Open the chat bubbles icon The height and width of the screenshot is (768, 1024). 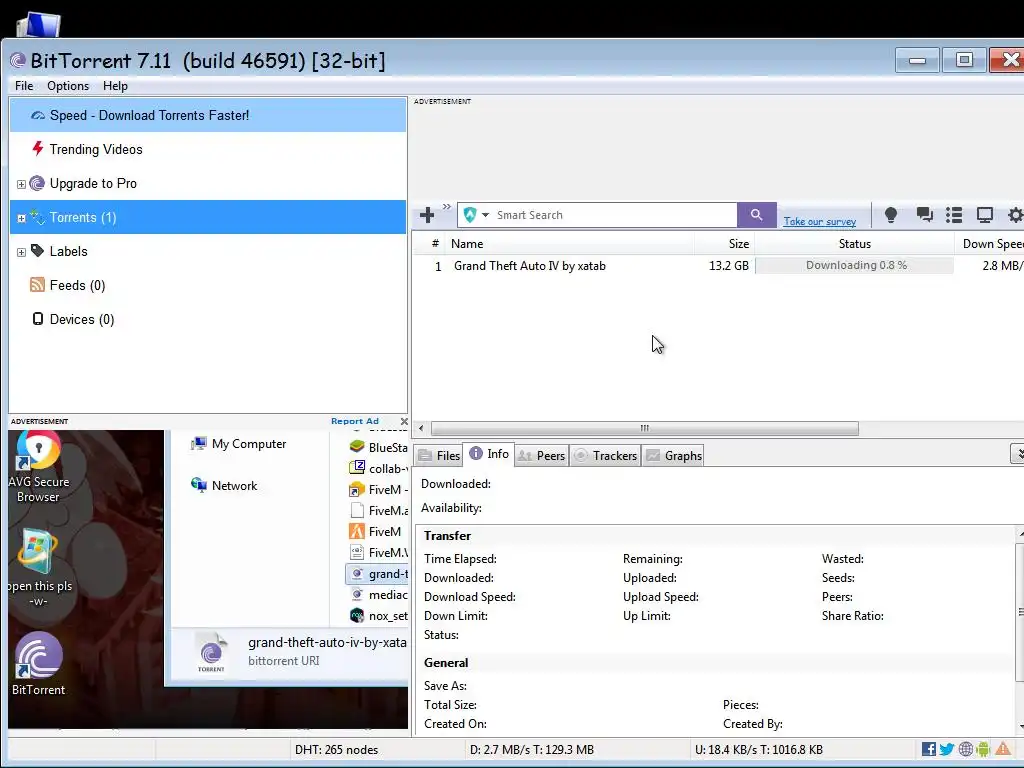pyautogui.click(x=924, y=215)
